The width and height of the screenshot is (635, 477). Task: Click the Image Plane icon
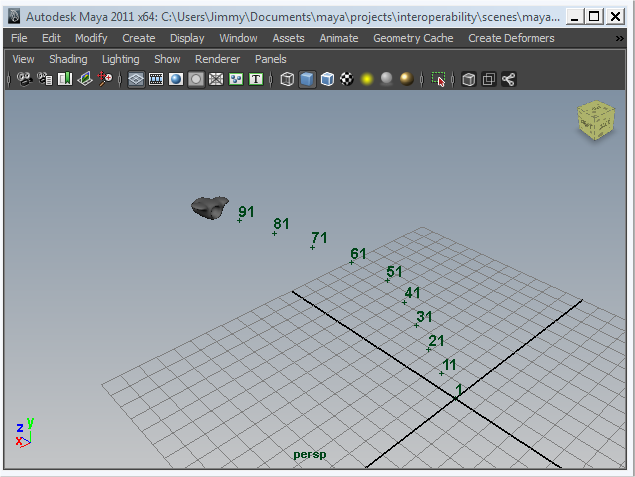[85, 79]
